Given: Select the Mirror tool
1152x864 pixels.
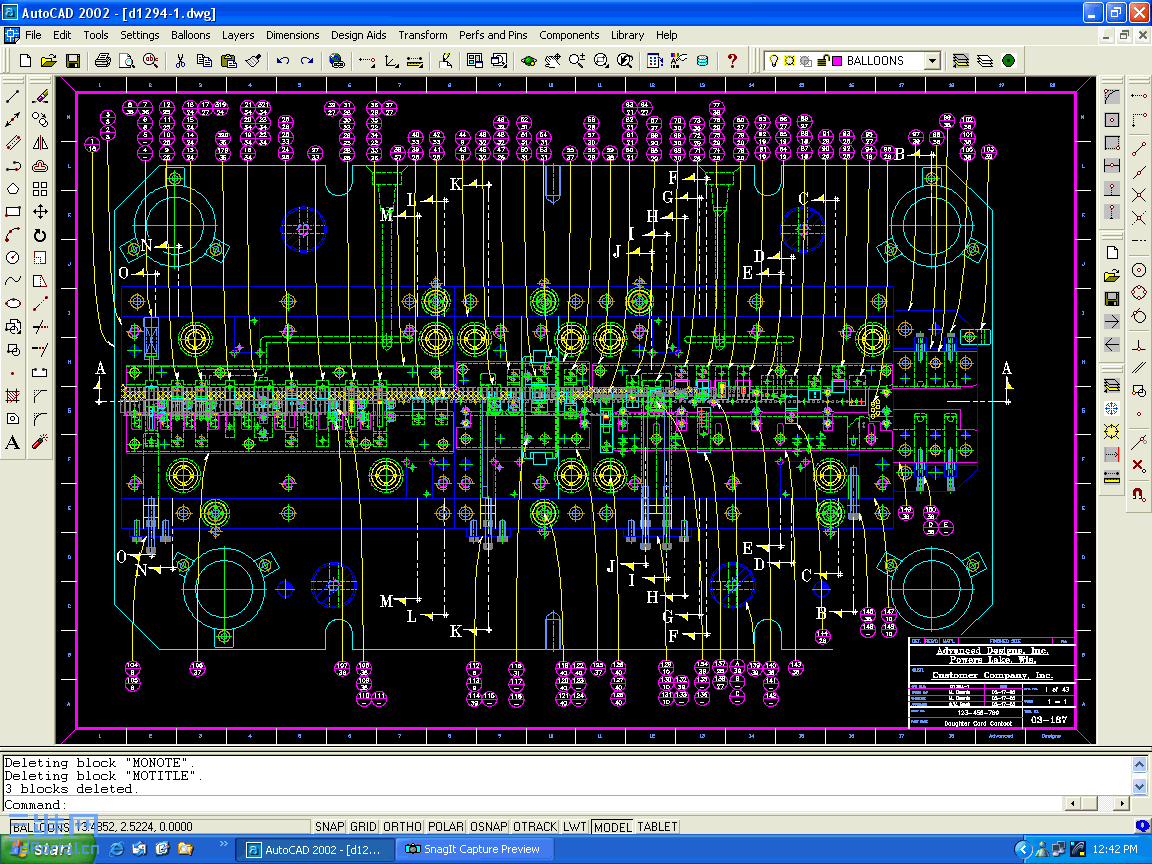Looking at the screenshot, I should [x=40, y=143].
